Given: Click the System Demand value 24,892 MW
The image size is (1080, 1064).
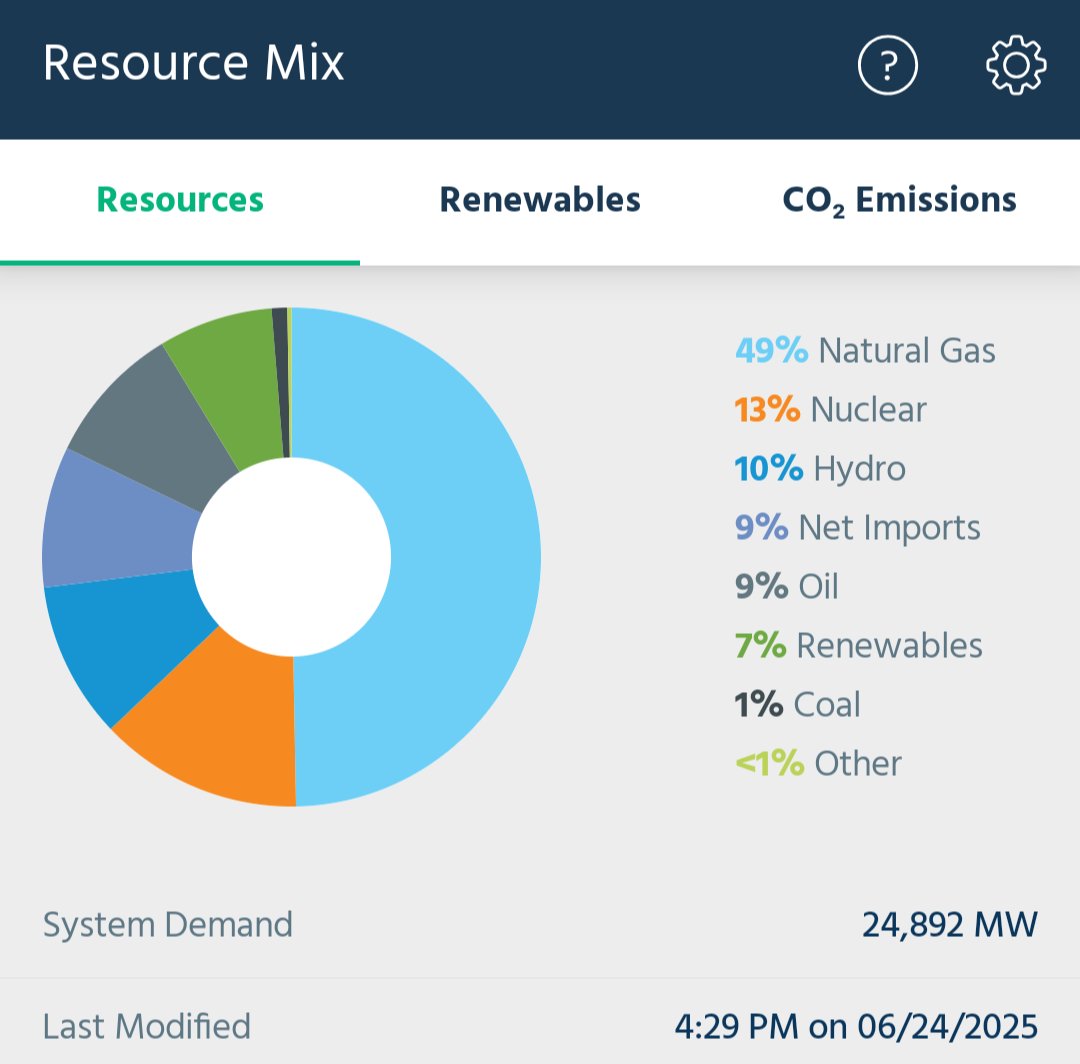Looking at the screenshot, I should [x=951, y=924].
